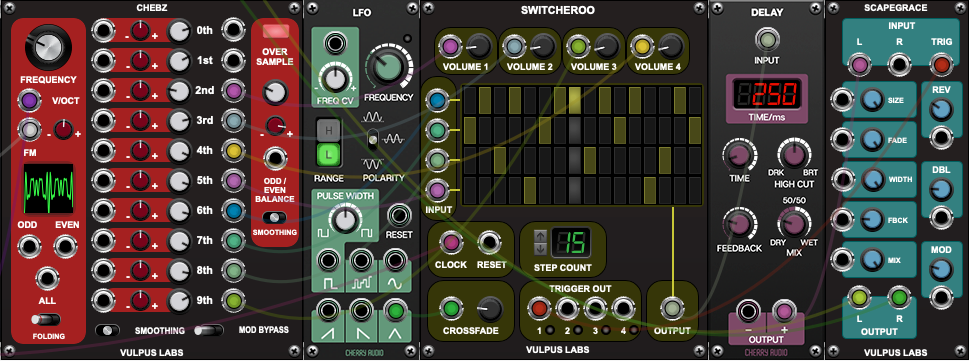Select the LFO H range button

click(328, 130)
